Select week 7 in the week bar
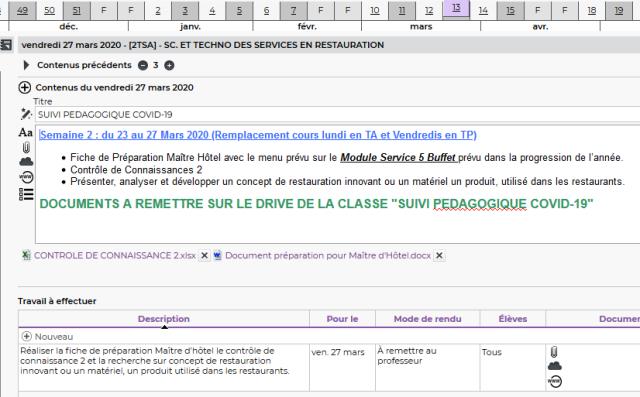640x397 pixels. (293, 10)
